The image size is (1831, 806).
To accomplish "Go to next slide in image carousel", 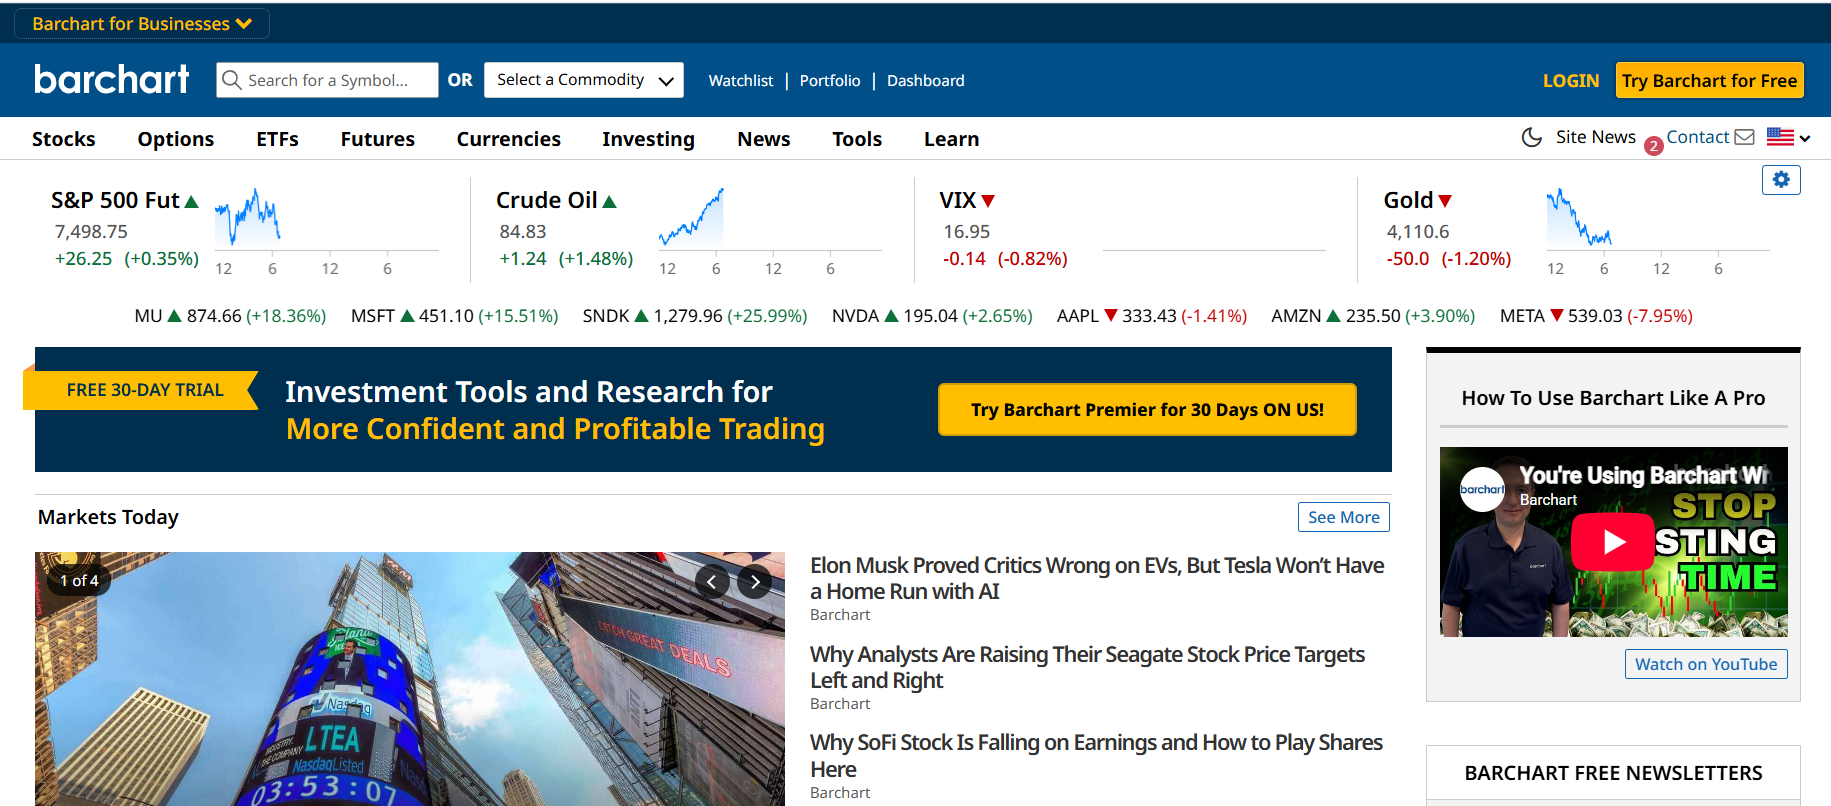I will click(x=755, y=581).
